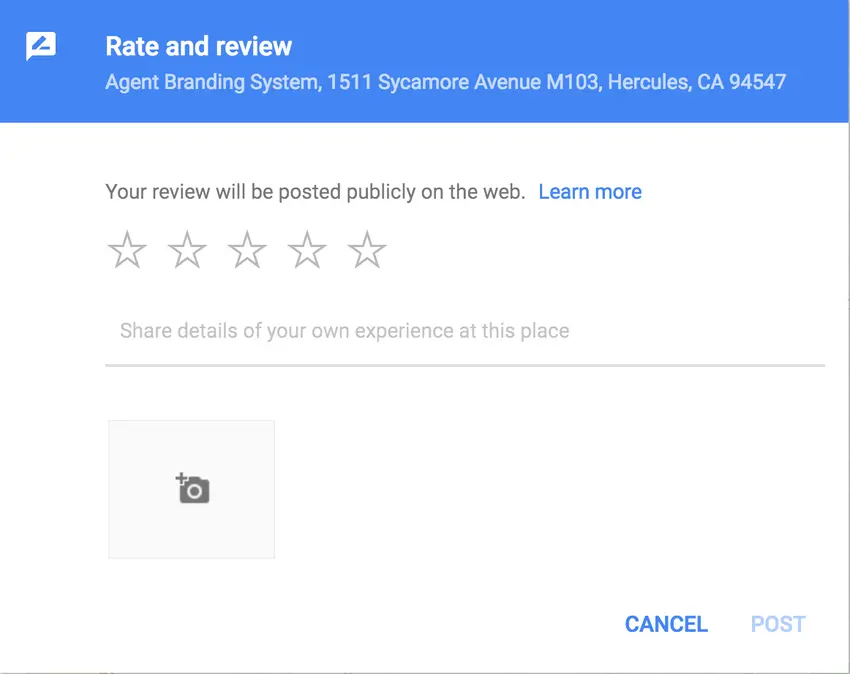This screenshot has height=674, width=850.
Task: Click the Agent Branding System address text
Action: click(x=446, y=82)
